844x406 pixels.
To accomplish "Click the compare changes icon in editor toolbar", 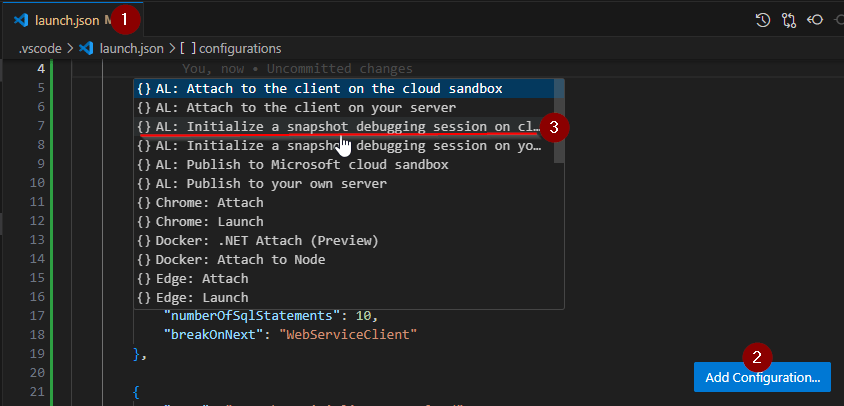I will [x=789, y=19].
